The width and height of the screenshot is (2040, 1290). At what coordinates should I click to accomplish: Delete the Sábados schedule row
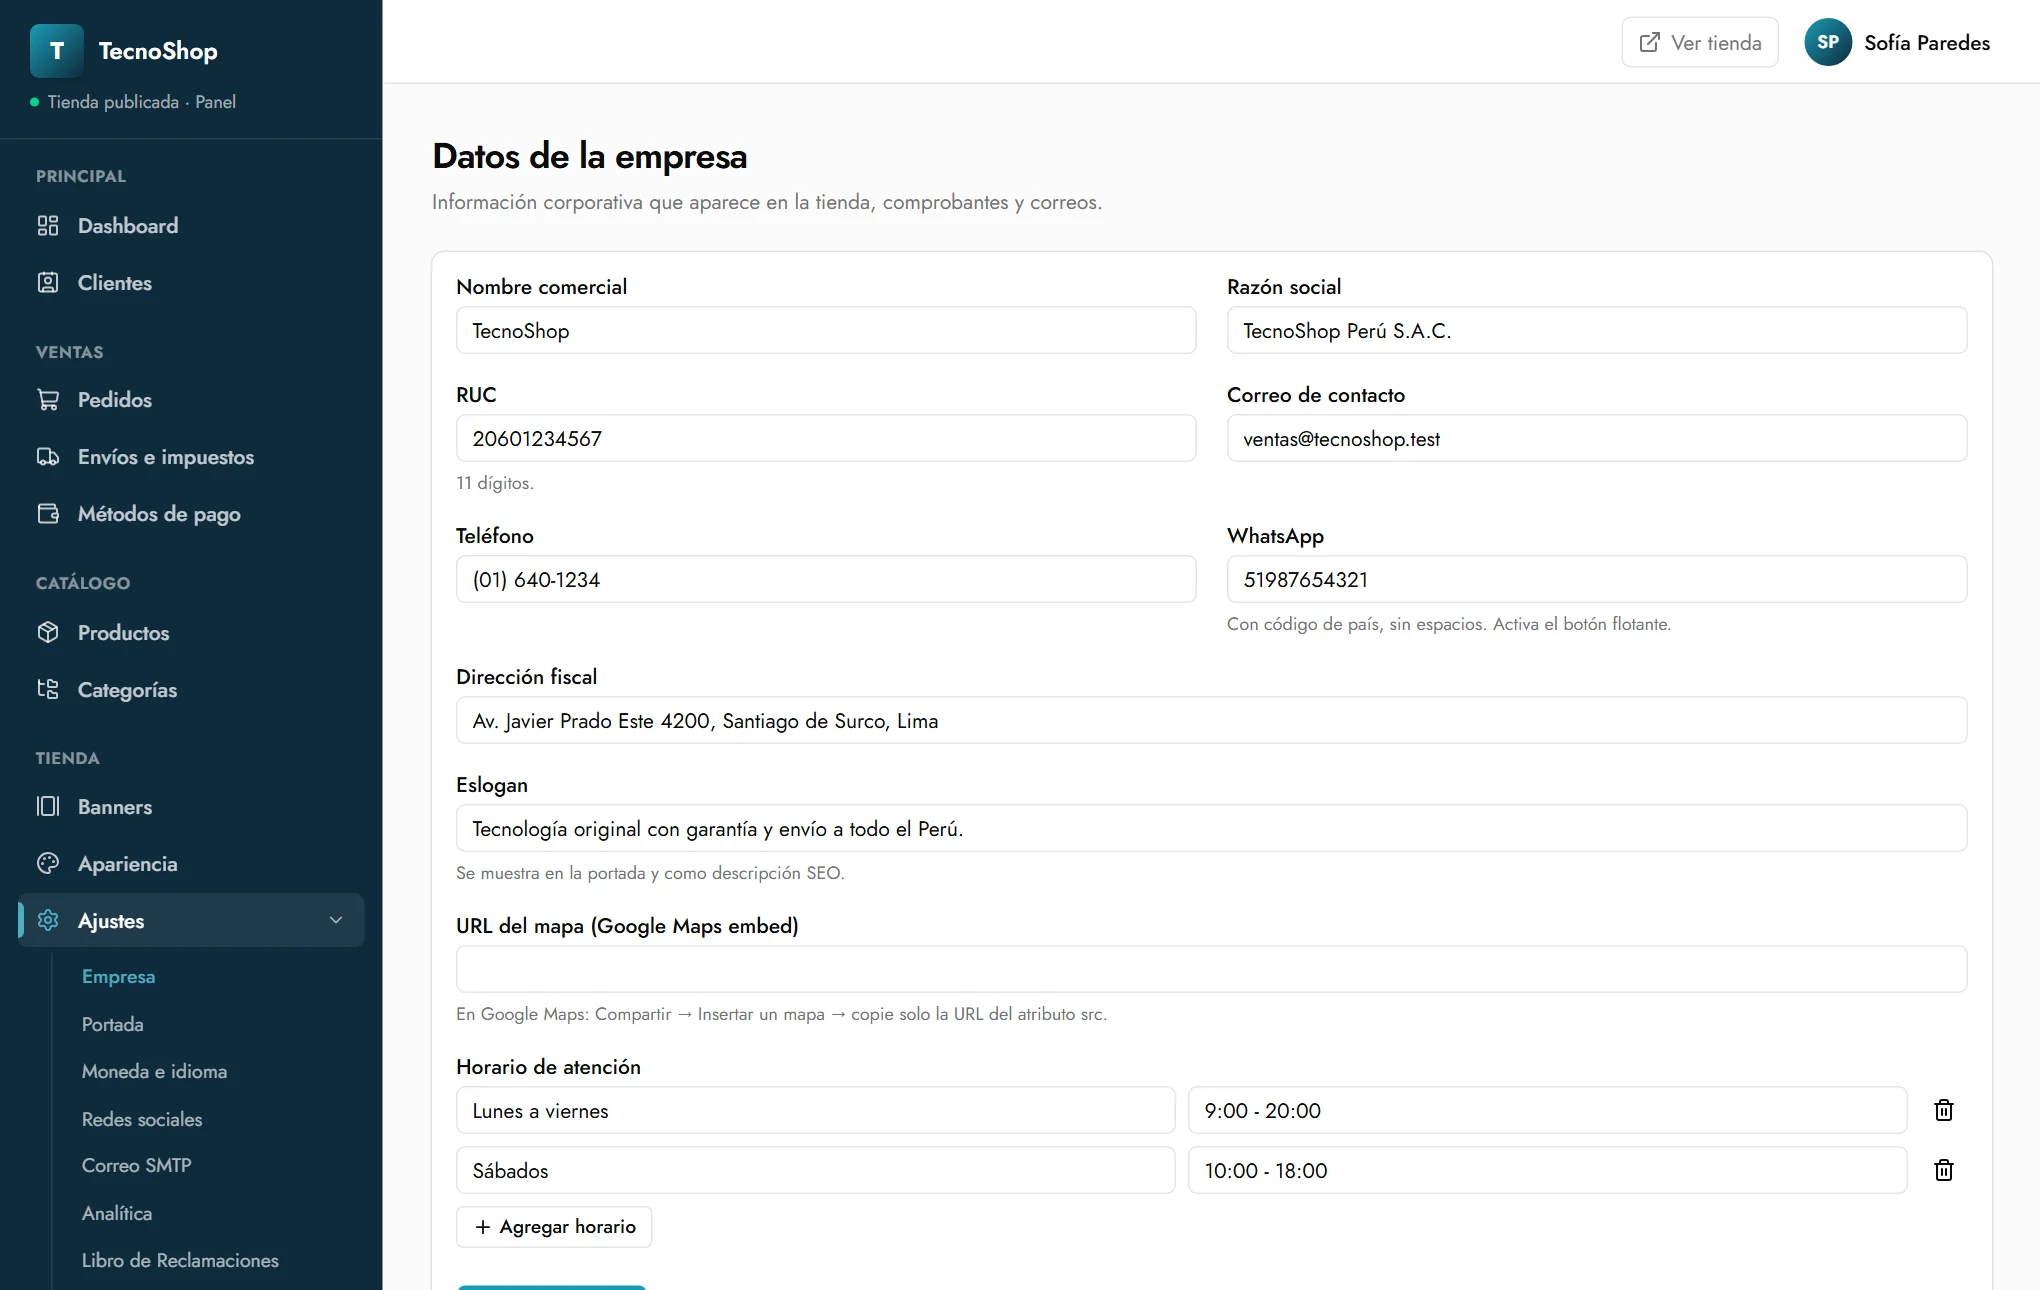(1944, 1170)
